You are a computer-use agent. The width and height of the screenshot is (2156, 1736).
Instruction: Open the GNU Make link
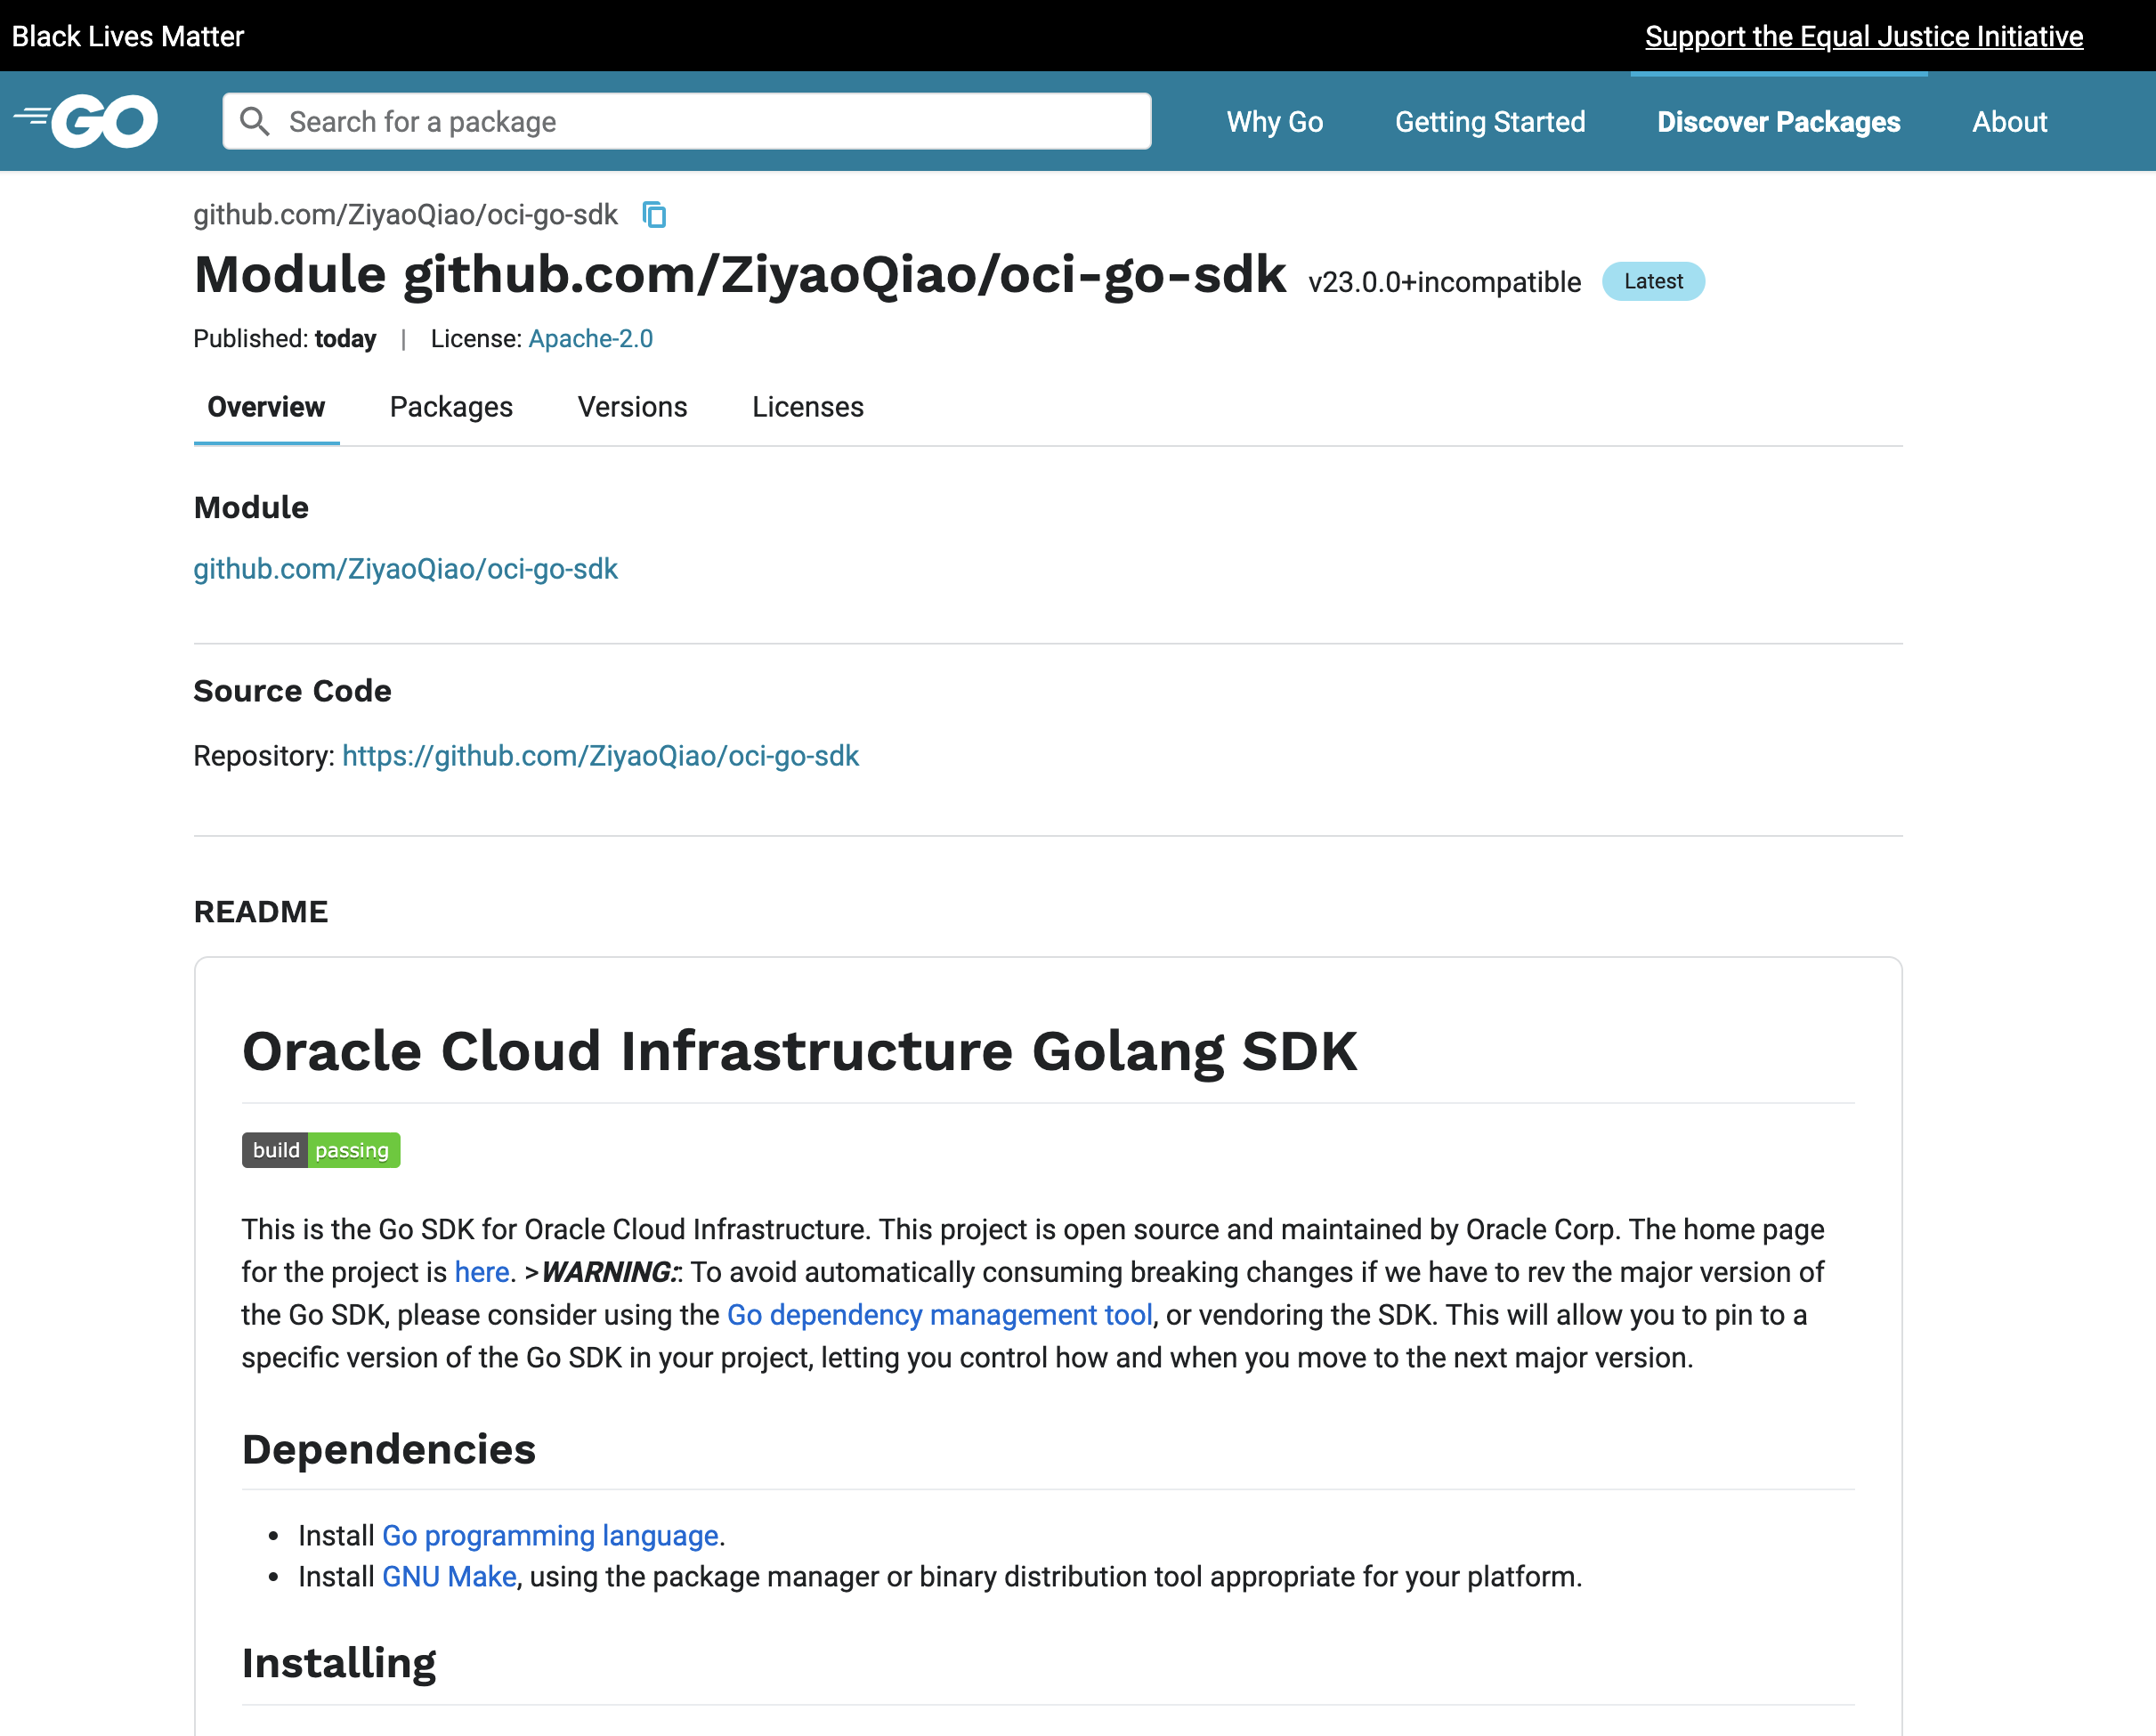(x=449, y=1577)
